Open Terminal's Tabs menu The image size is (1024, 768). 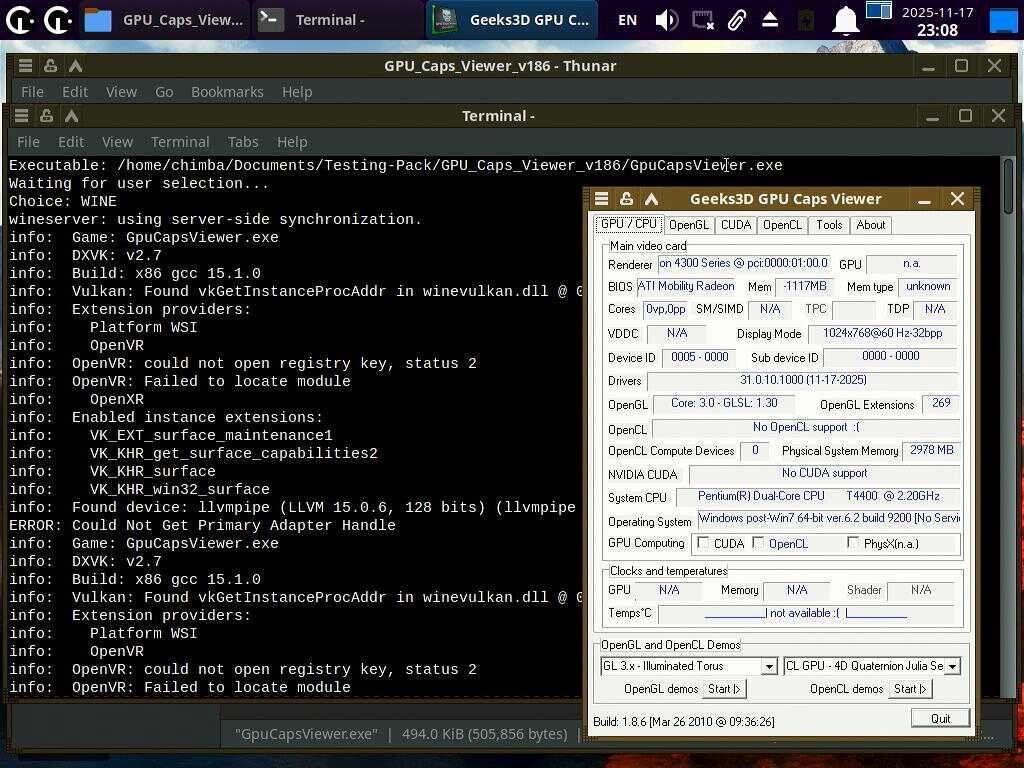[x=243, y=142]
